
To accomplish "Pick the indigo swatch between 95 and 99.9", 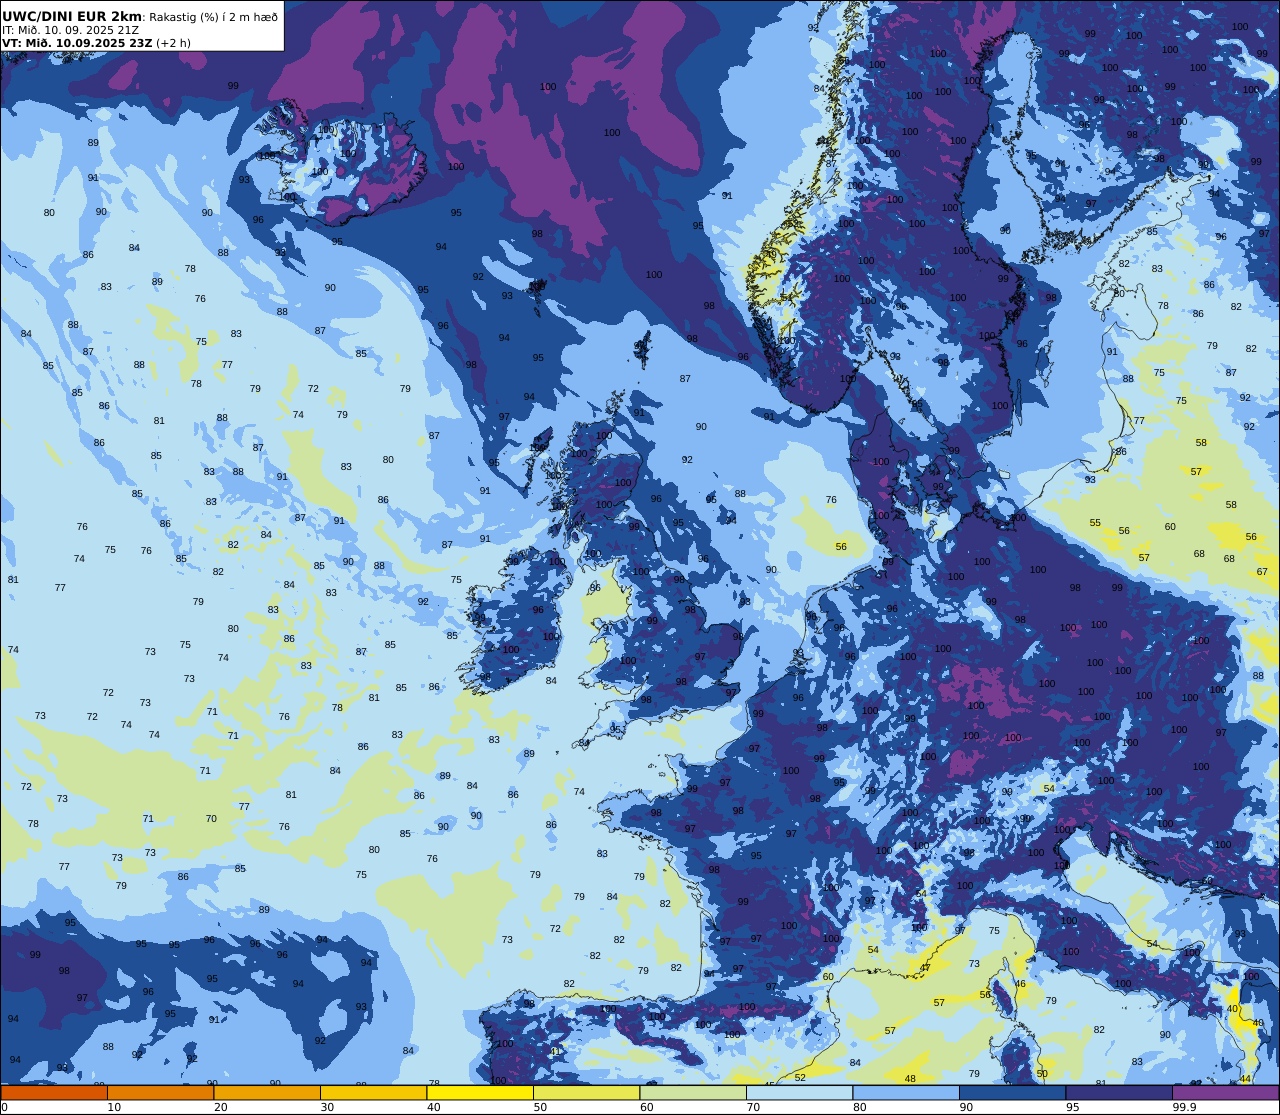I will coord(1119,1092).
